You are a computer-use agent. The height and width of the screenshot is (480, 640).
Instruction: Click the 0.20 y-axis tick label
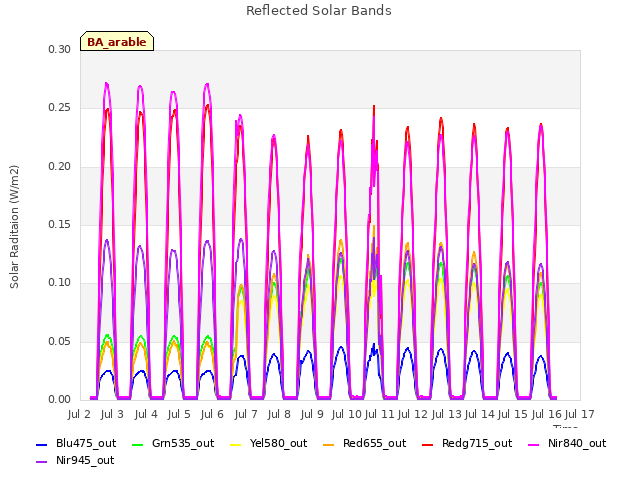[x=60, y=167]
